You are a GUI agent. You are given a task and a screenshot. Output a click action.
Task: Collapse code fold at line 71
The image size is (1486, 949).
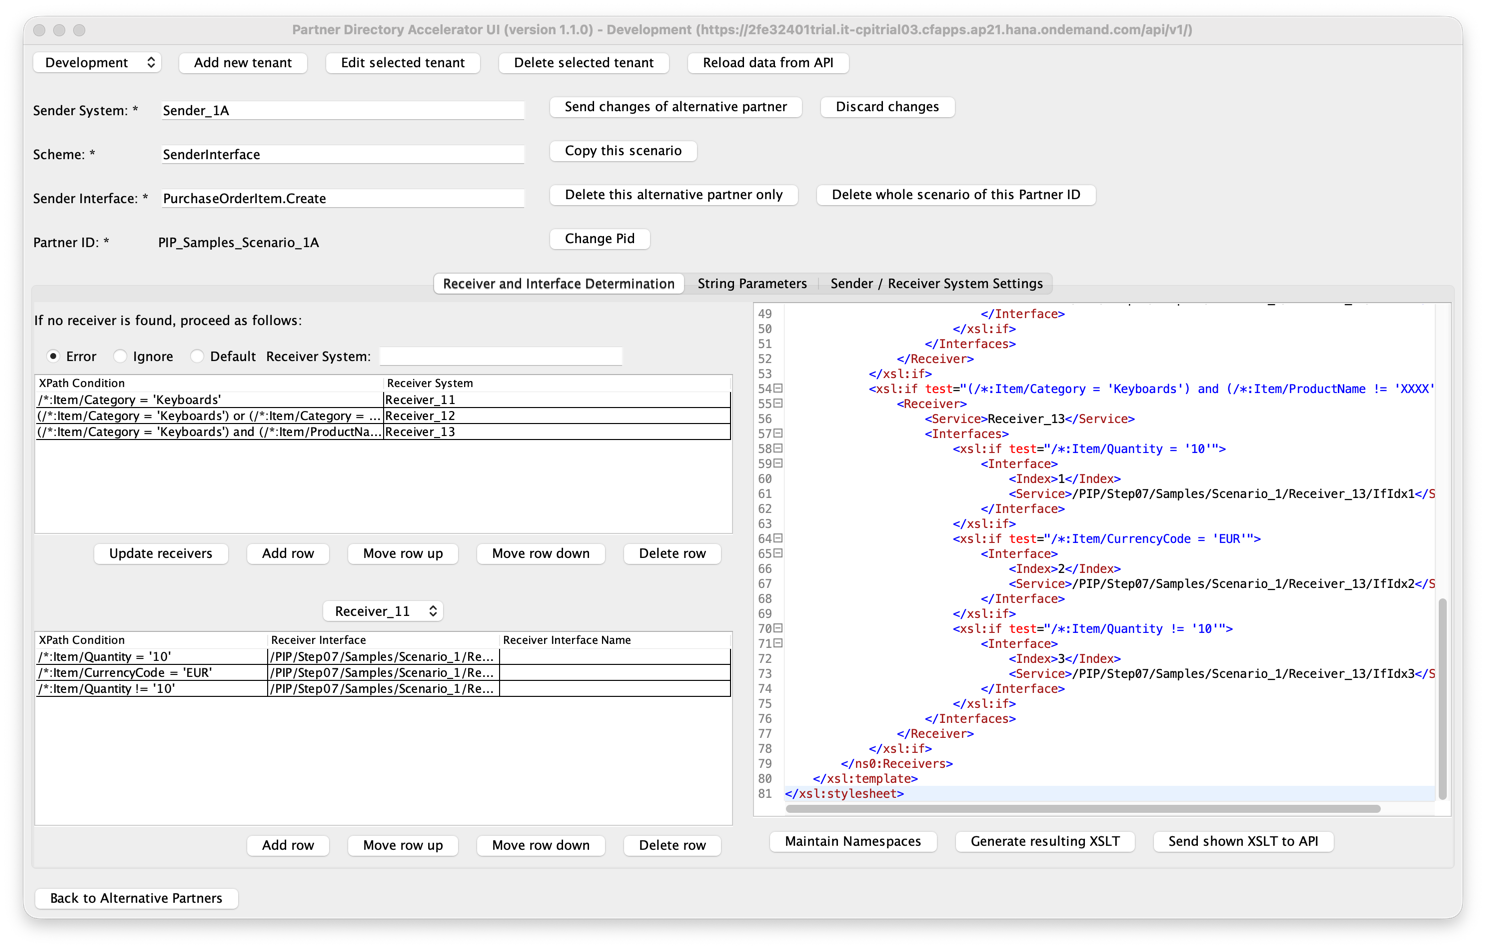click(778, 644)
